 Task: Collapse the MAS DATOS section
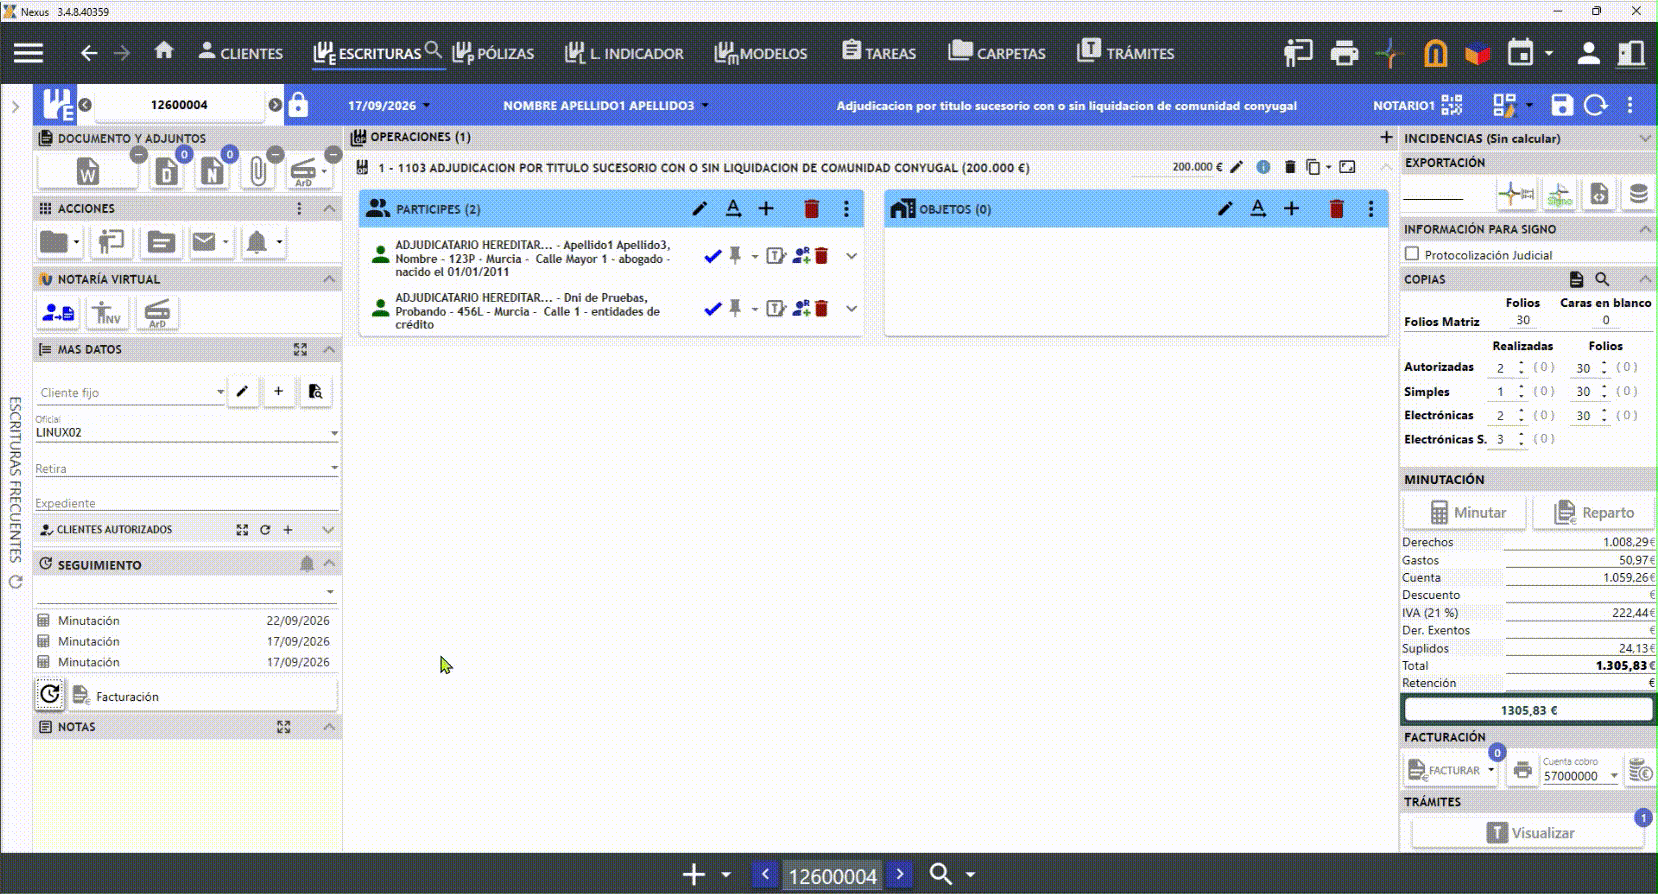coord(329,349)
